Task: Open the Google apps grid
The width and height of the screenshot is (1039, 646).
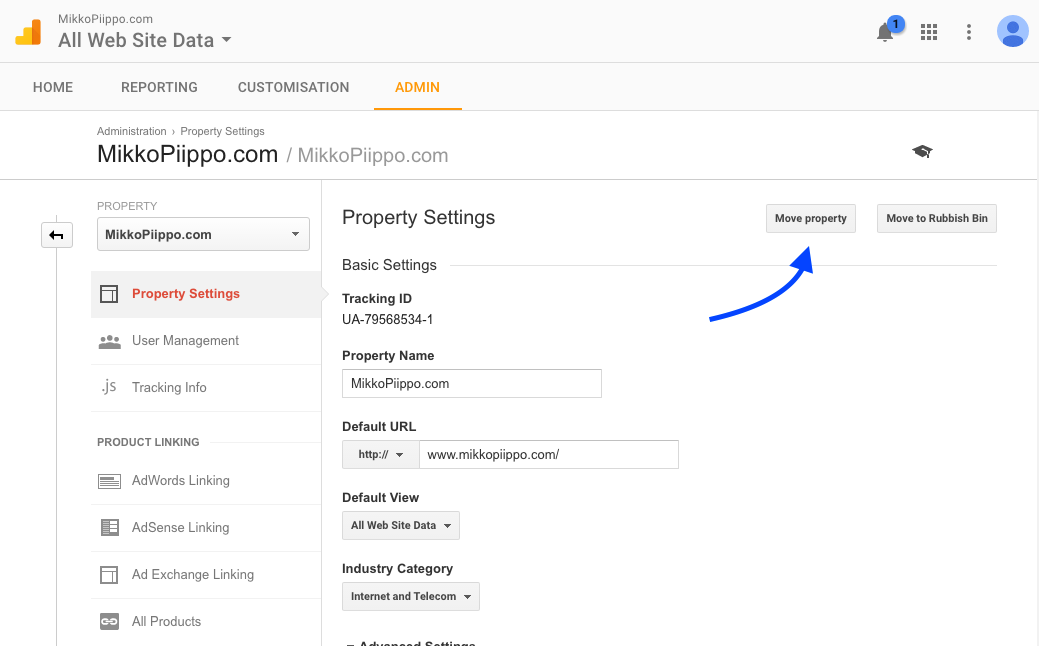Action: pos(928,32)
